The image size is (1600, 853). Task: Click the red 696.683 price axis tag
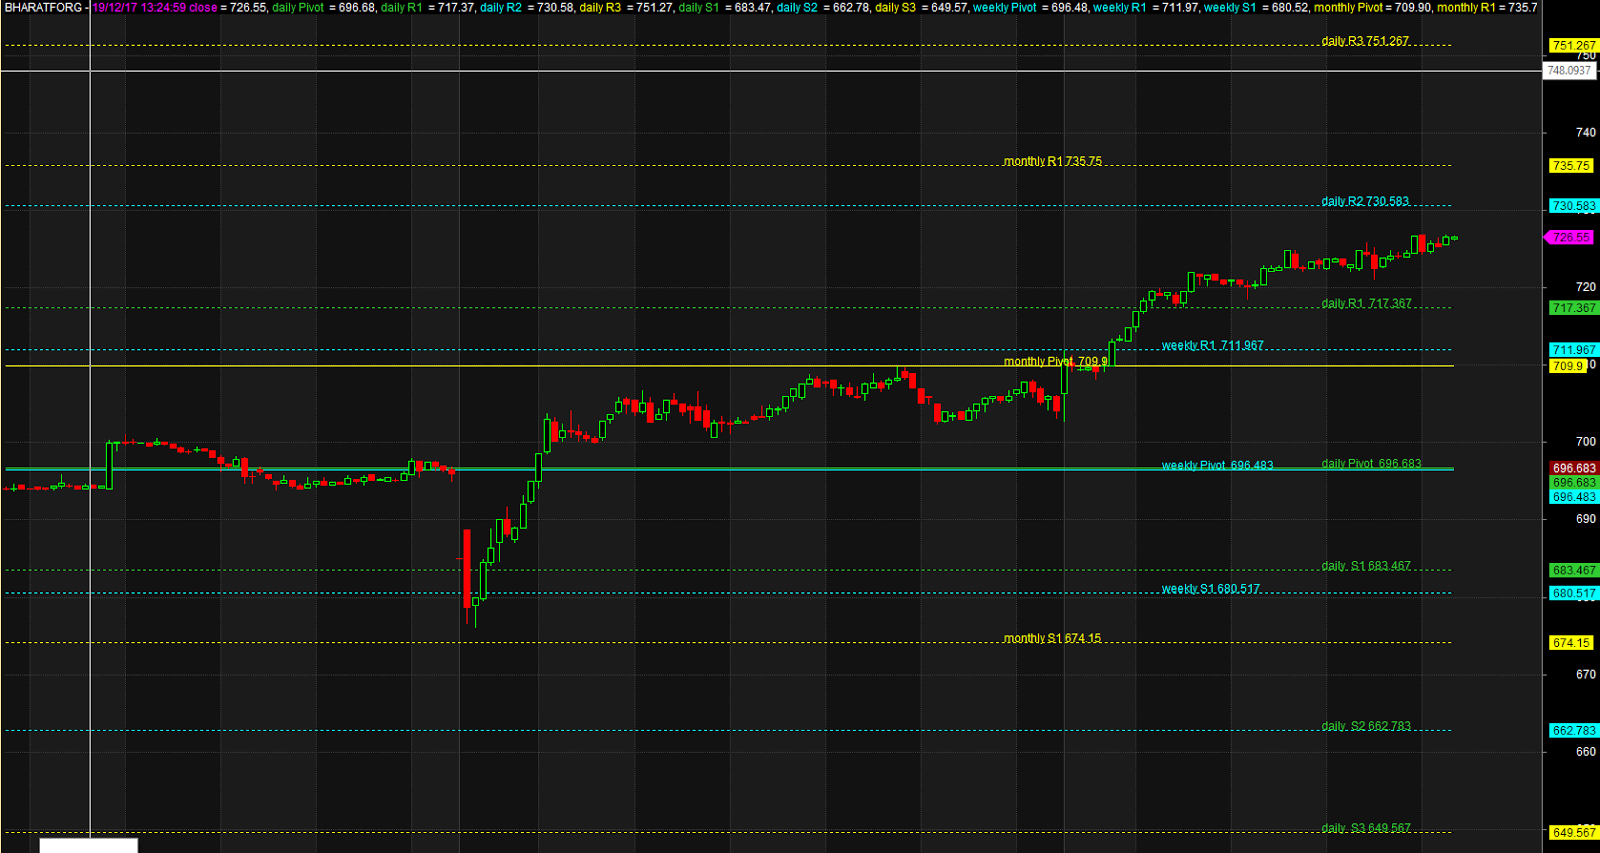[x=1574, y=468]
